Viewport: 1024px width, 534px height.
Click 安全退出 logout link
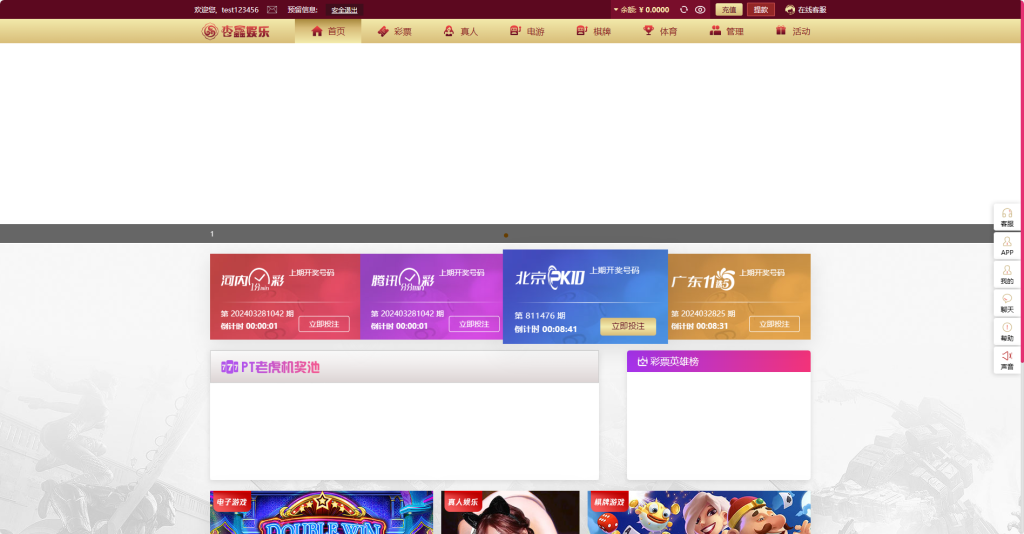(x=345, y=10)
